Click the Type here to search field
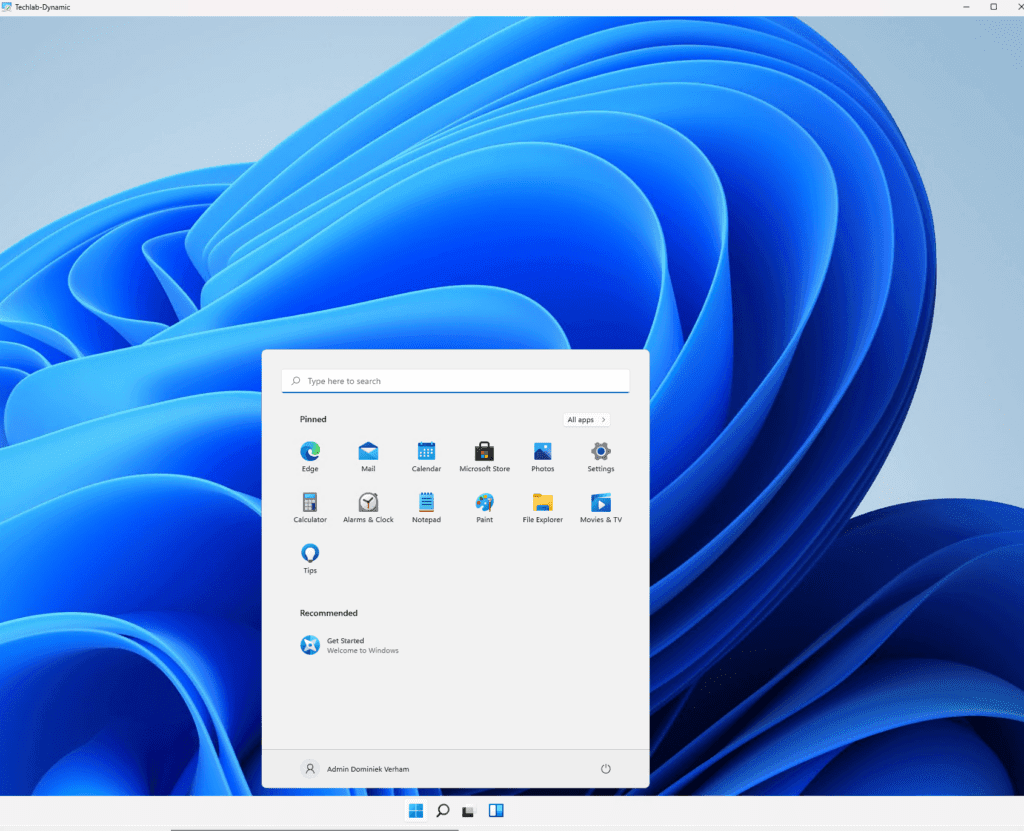 tap(455, 381)
